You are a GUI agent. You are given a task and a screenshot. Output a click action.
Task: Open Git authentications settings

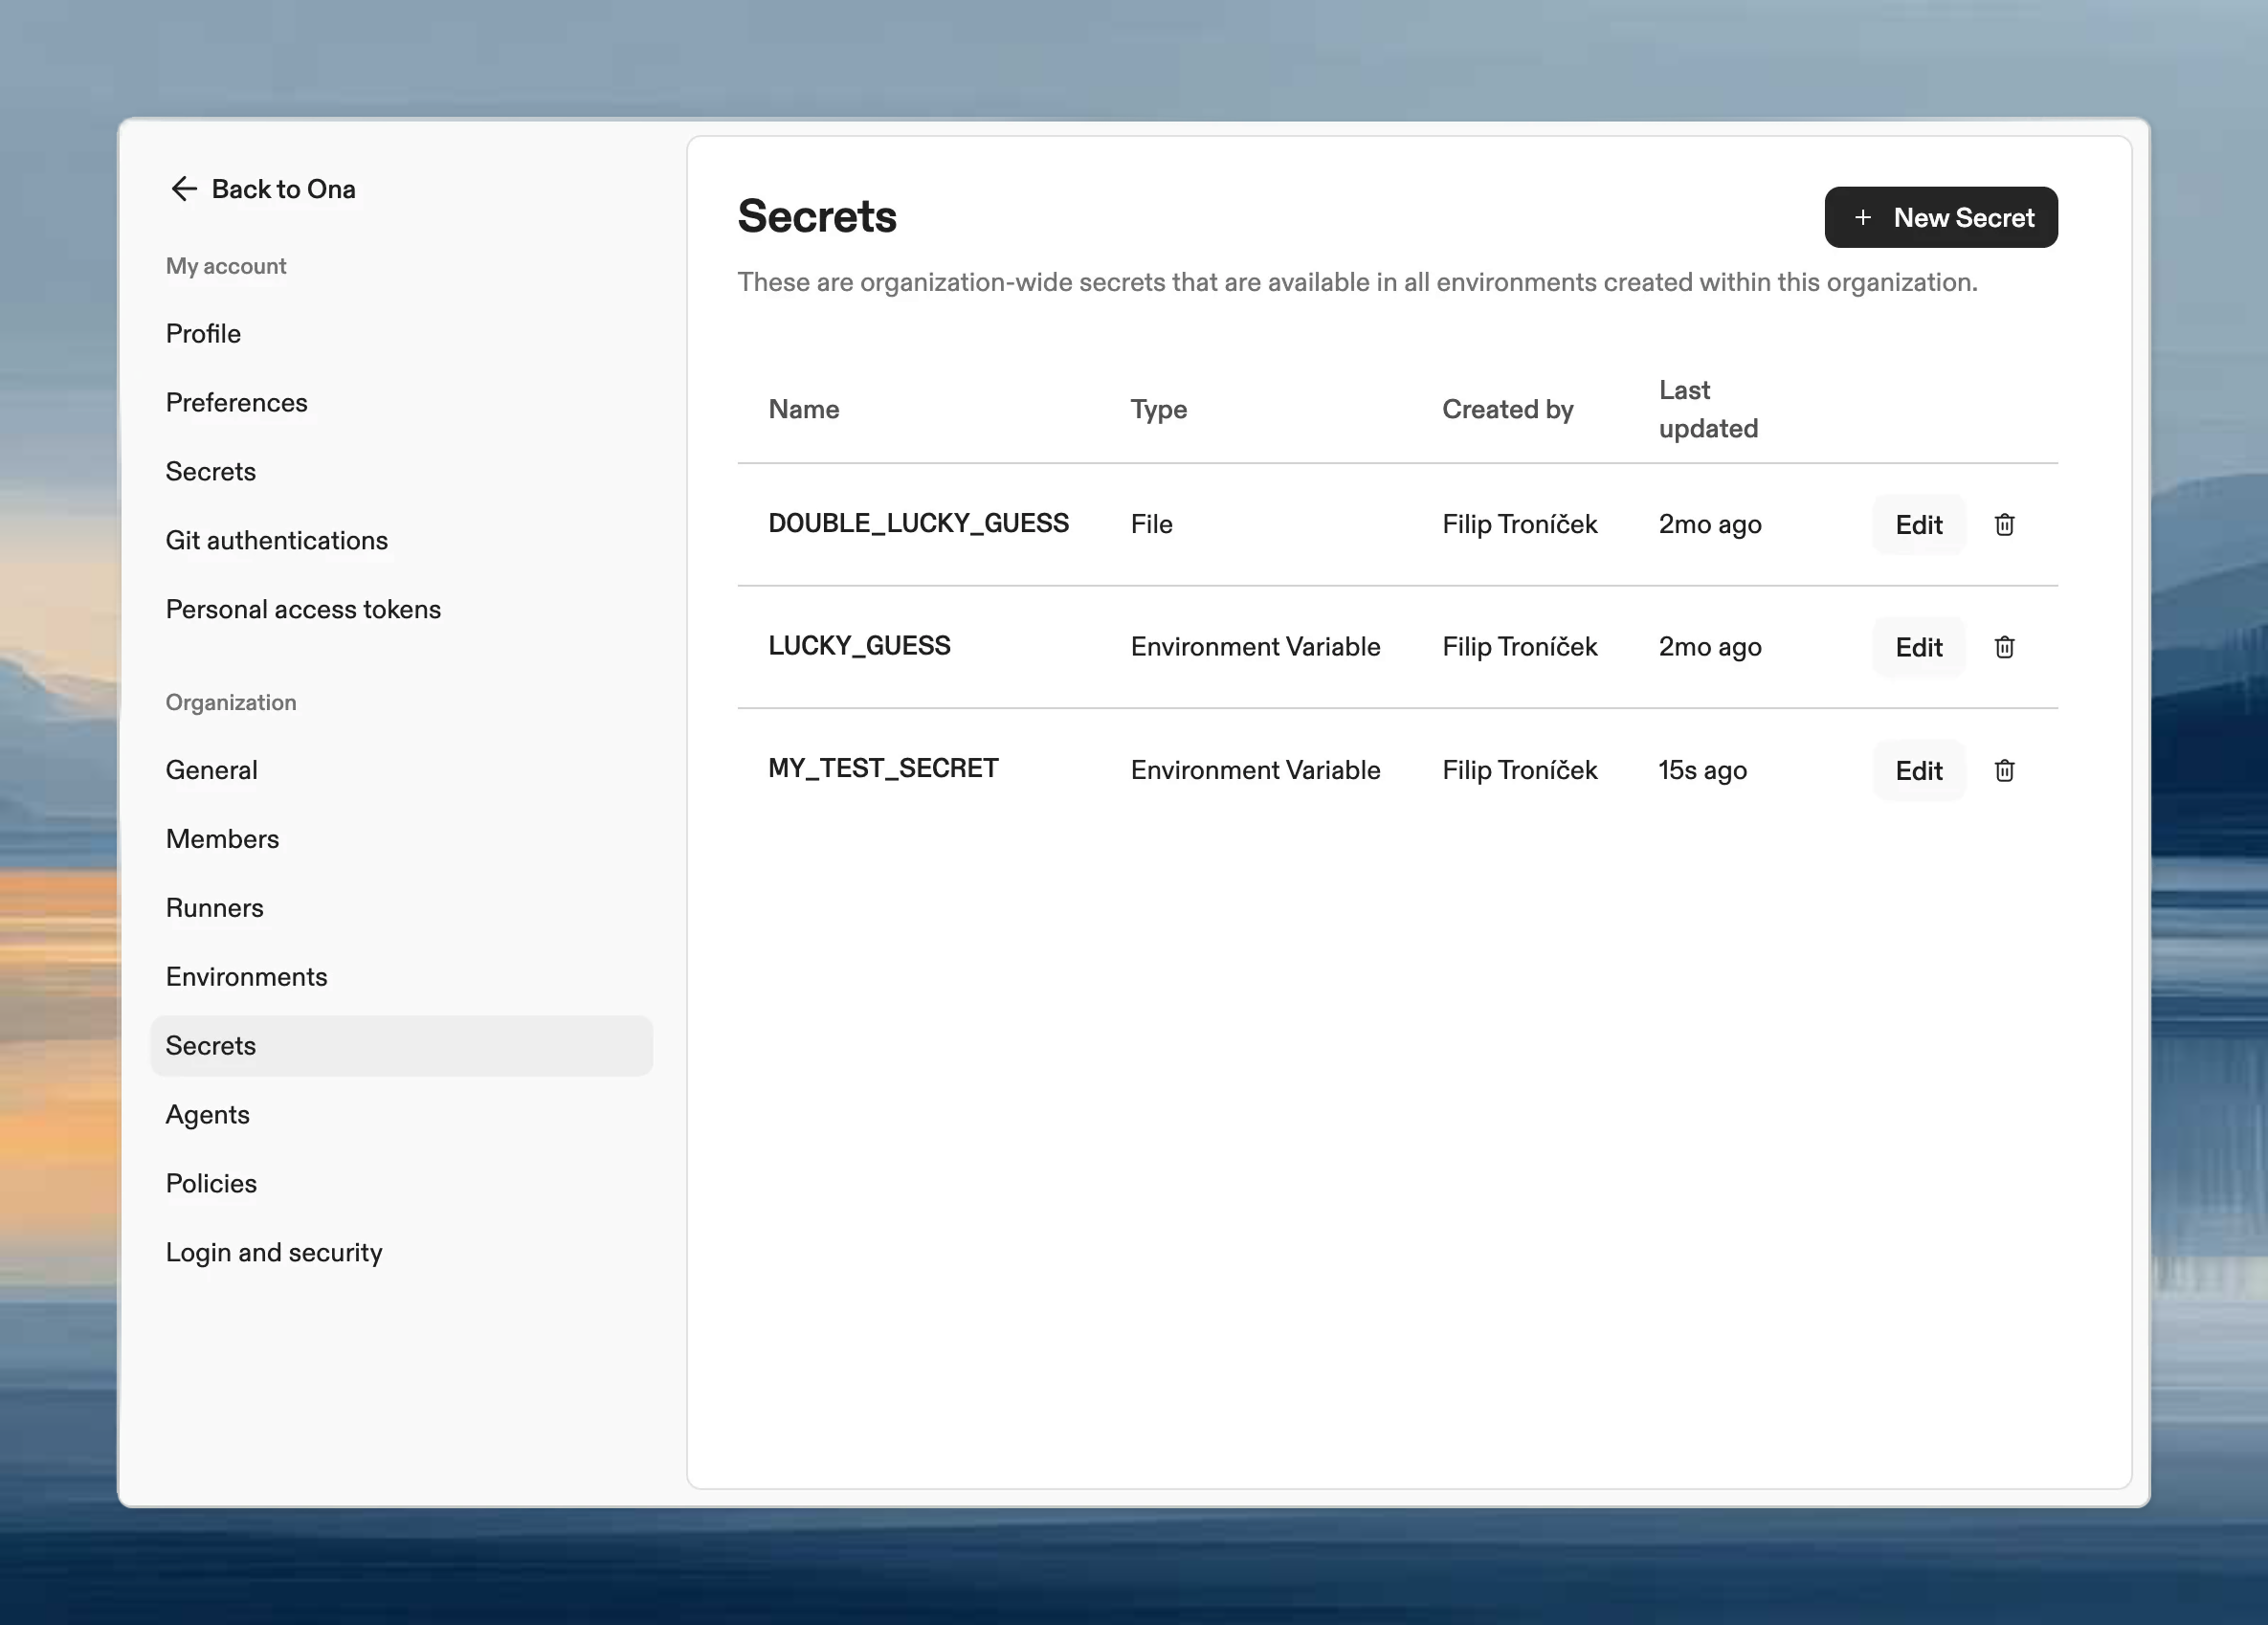coord(278,540)
